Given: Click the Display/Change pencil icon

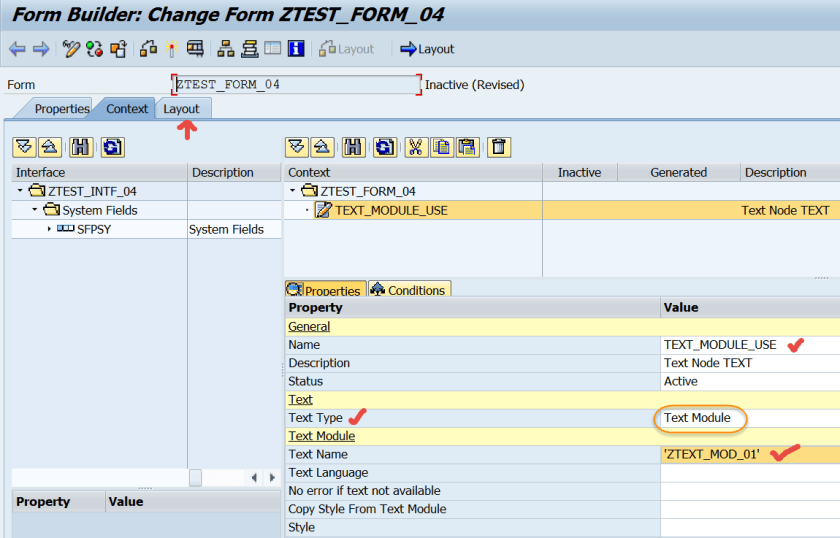Looking at the screenshot, I should [x=70, y=49].
